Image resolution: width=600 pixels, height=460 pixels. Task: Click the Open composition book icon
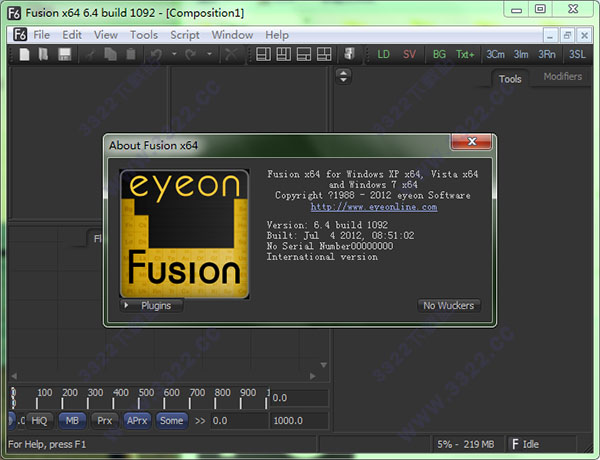pos(43,54)
